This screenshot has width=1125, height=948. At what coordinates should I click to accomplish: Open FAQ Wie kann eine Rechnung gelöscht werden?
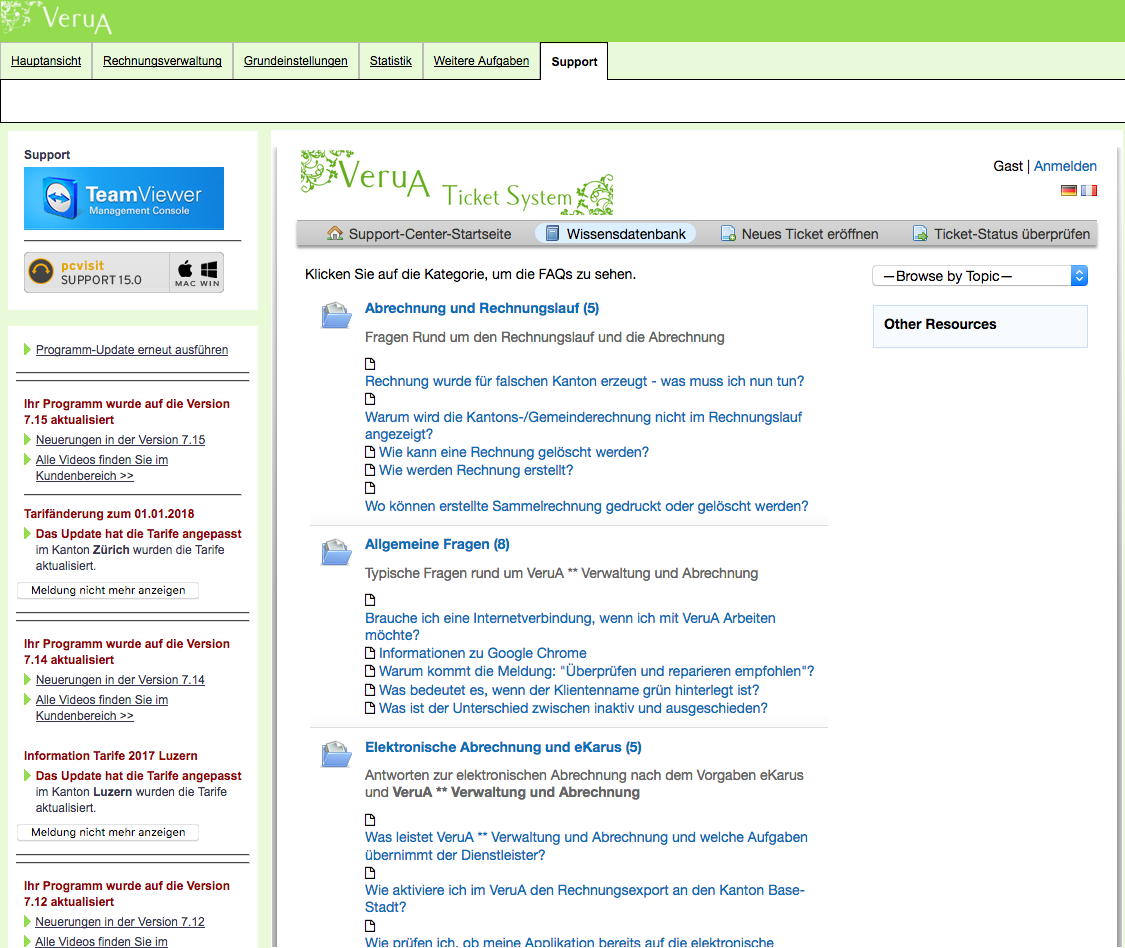pyautogui.click(x=513, y=452)
